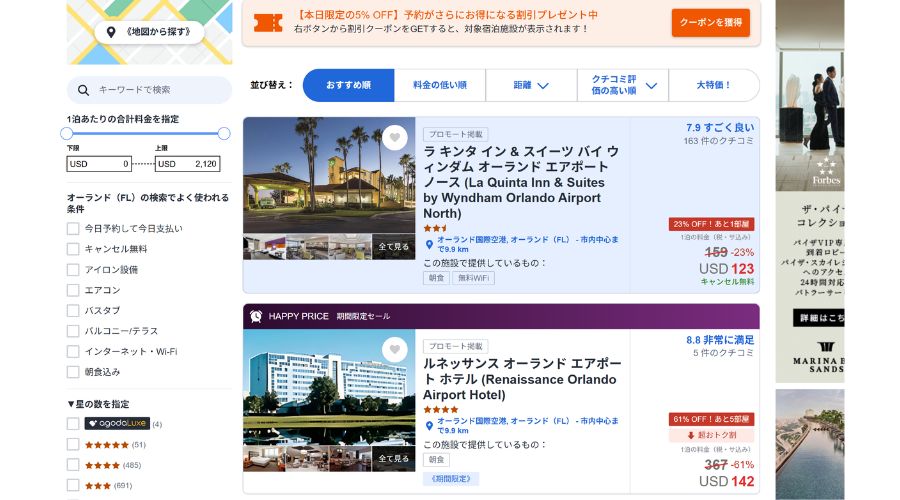Click Renaissance hotel four-star rating icons
Screen dimensions: 900x500
(x=441, y=410)
